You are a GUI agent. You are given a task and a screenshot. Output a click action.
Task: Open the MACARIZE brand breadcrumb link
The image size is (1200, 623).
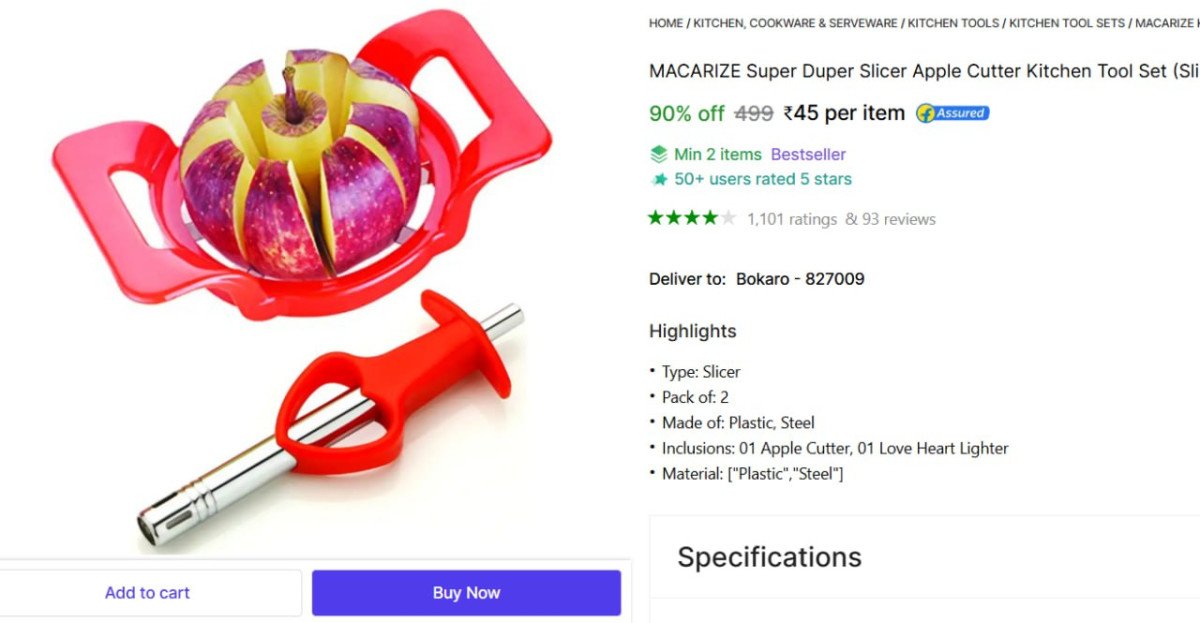1166,23
